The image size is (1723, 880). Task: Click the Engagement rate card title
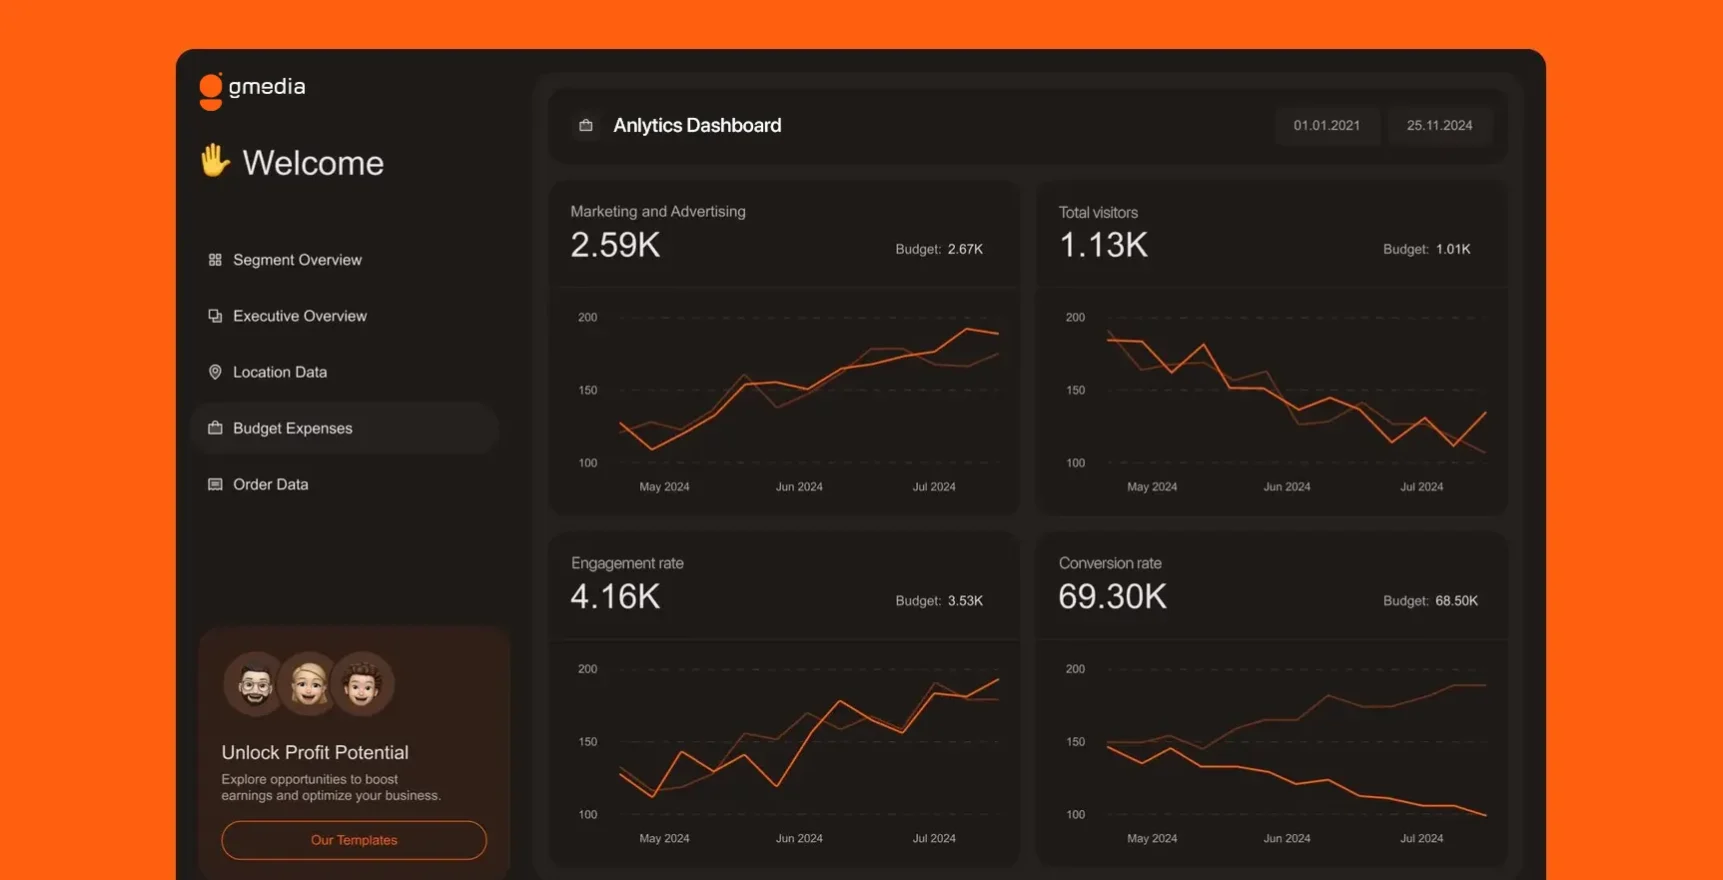coord(627,563)
